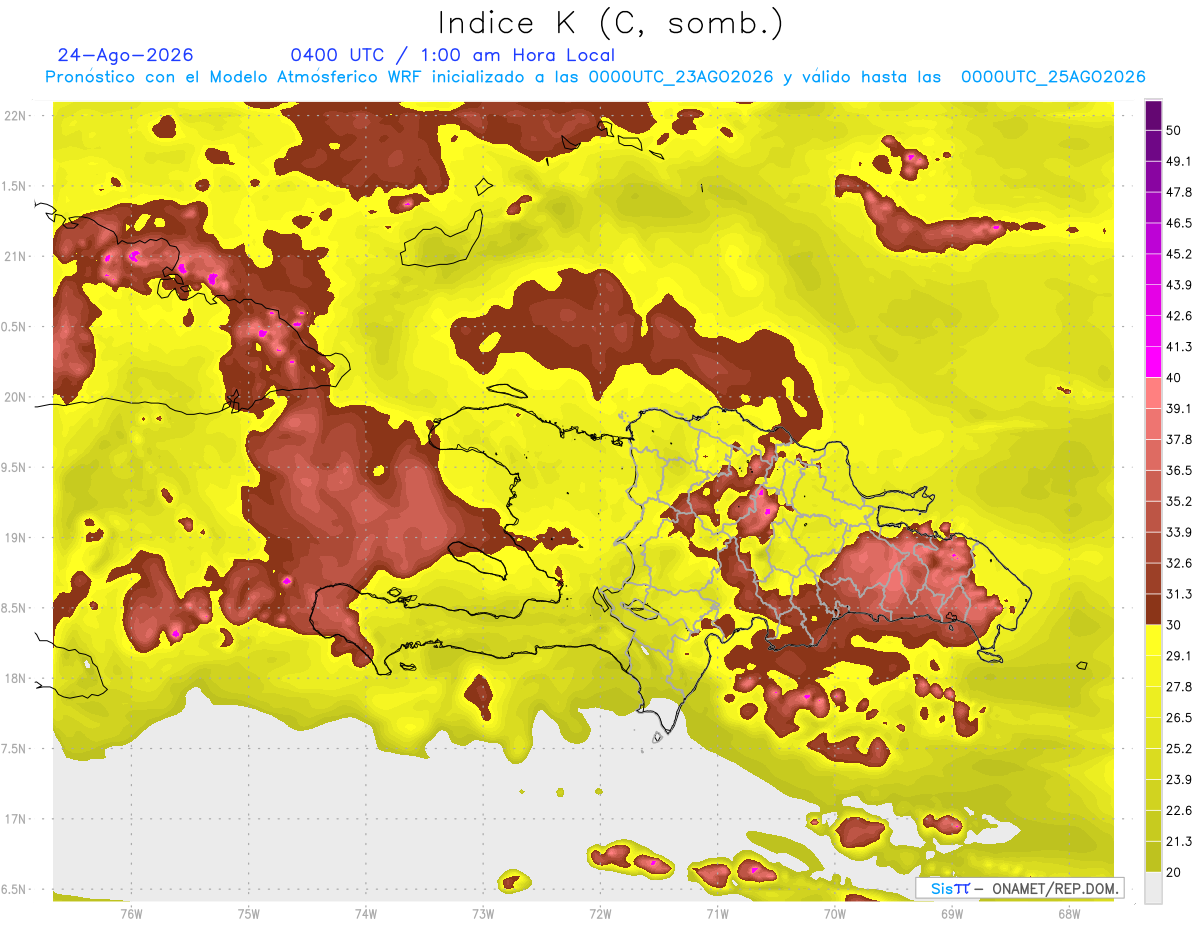
Task: Click the colorbar value "37.8"
Action: tap(1179, 440)
